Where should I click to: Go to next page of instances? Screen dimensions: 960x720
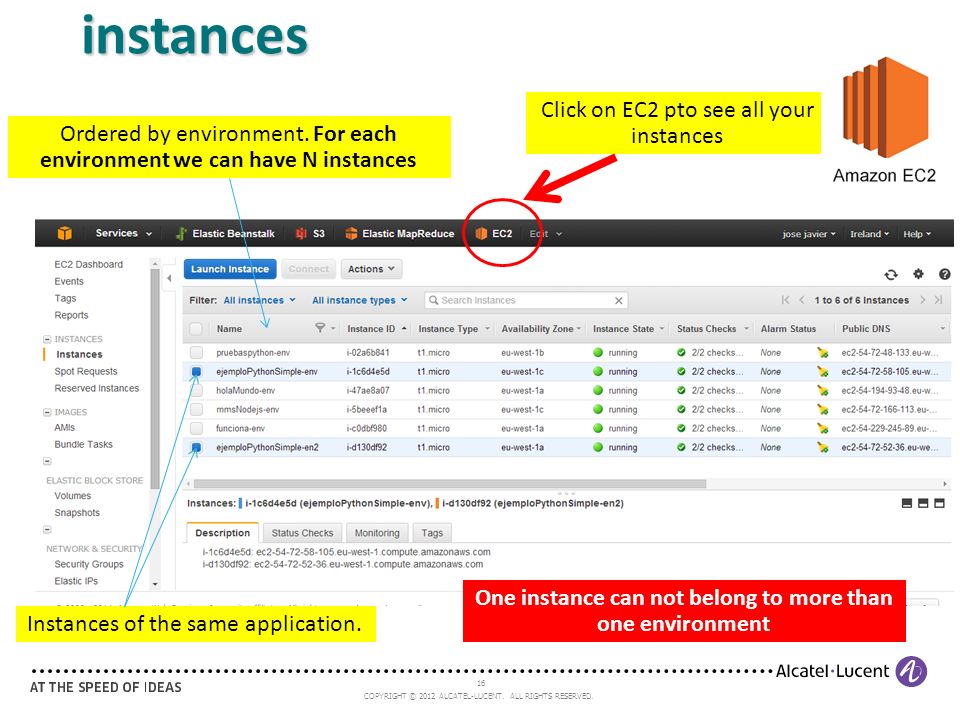(x=923, y=300)
